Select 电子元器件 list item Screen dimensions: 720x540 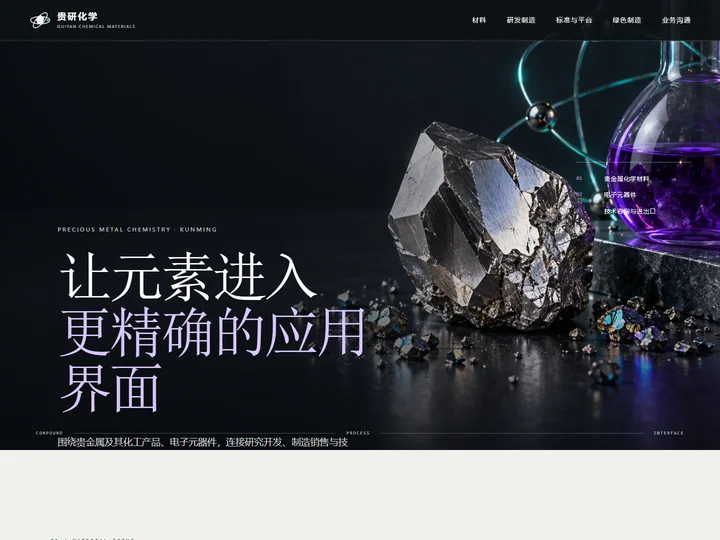pyautogui.click(x=620, y=195)
